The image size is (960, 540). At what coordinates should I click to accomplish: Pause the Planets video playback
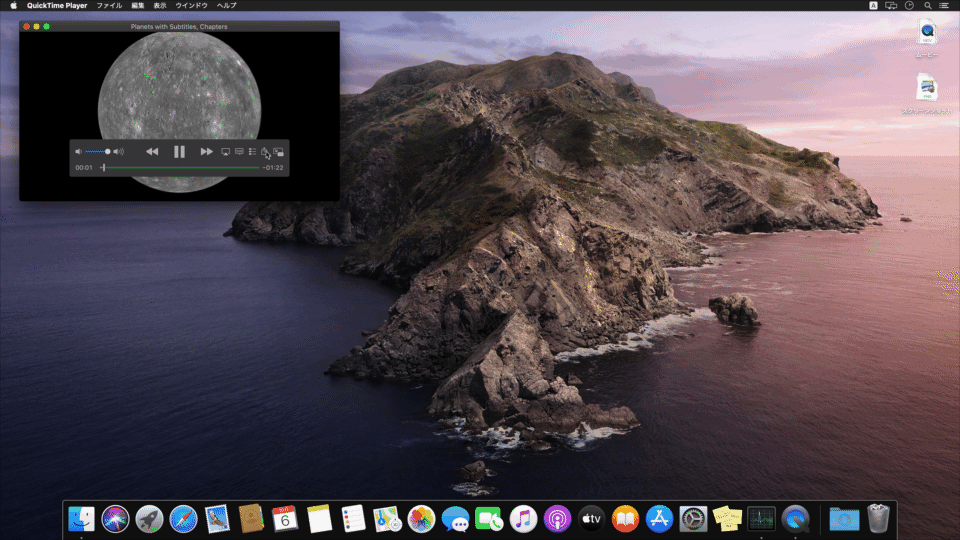click(x=179, y=152)
